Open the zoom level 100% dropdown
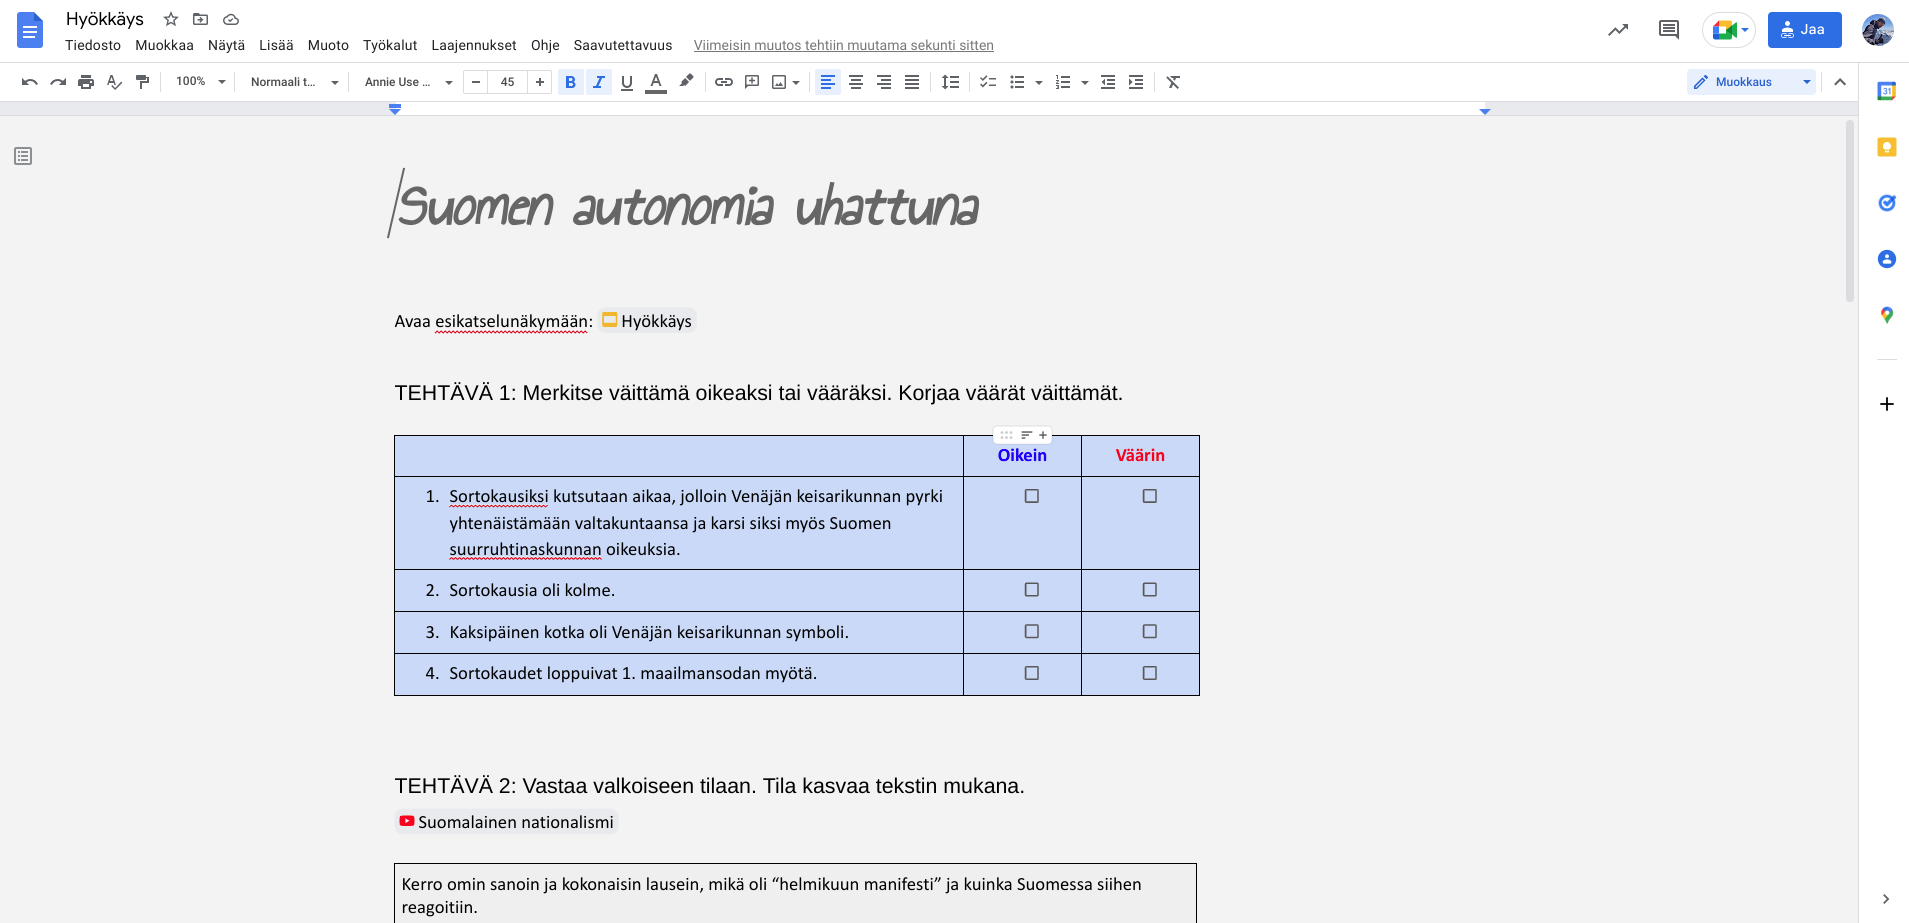The image size is (1909, 923). (x=200, y=82)
